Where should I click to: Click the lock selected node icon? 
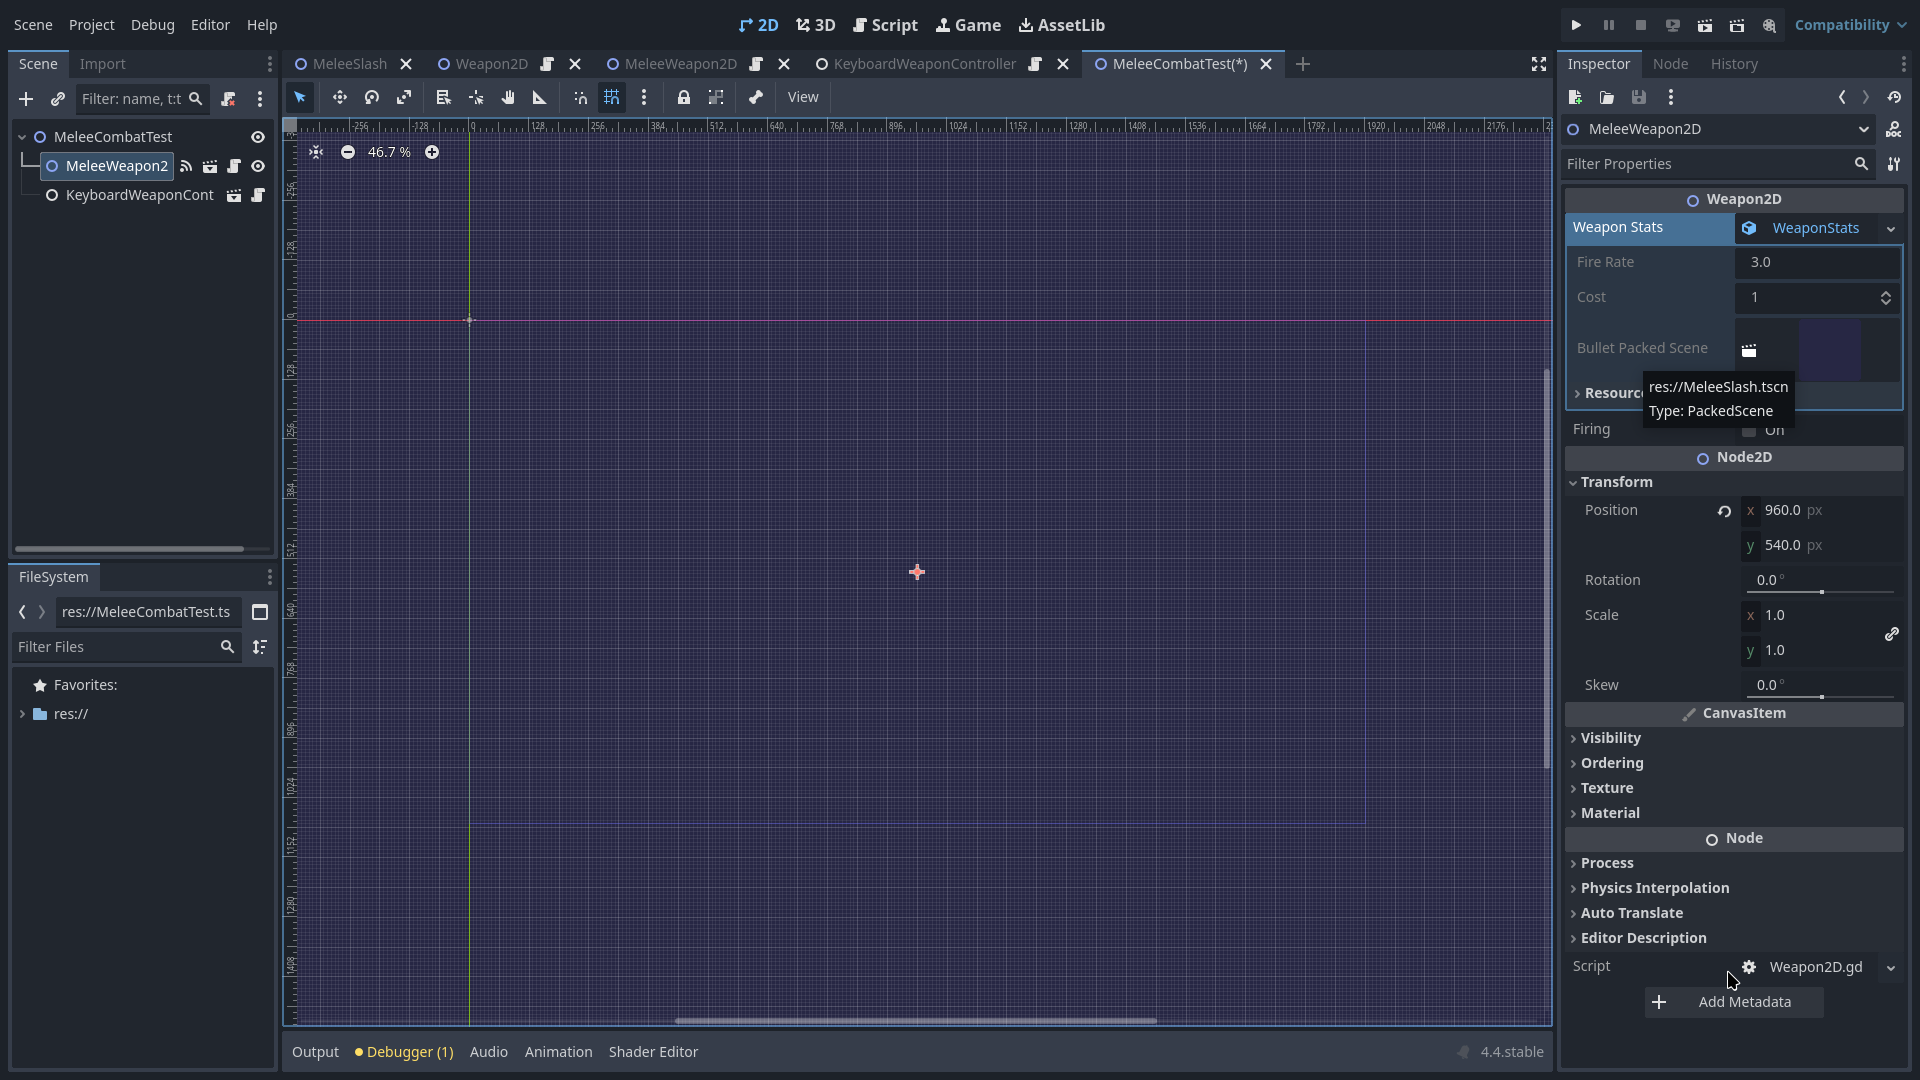pos(684,97)
